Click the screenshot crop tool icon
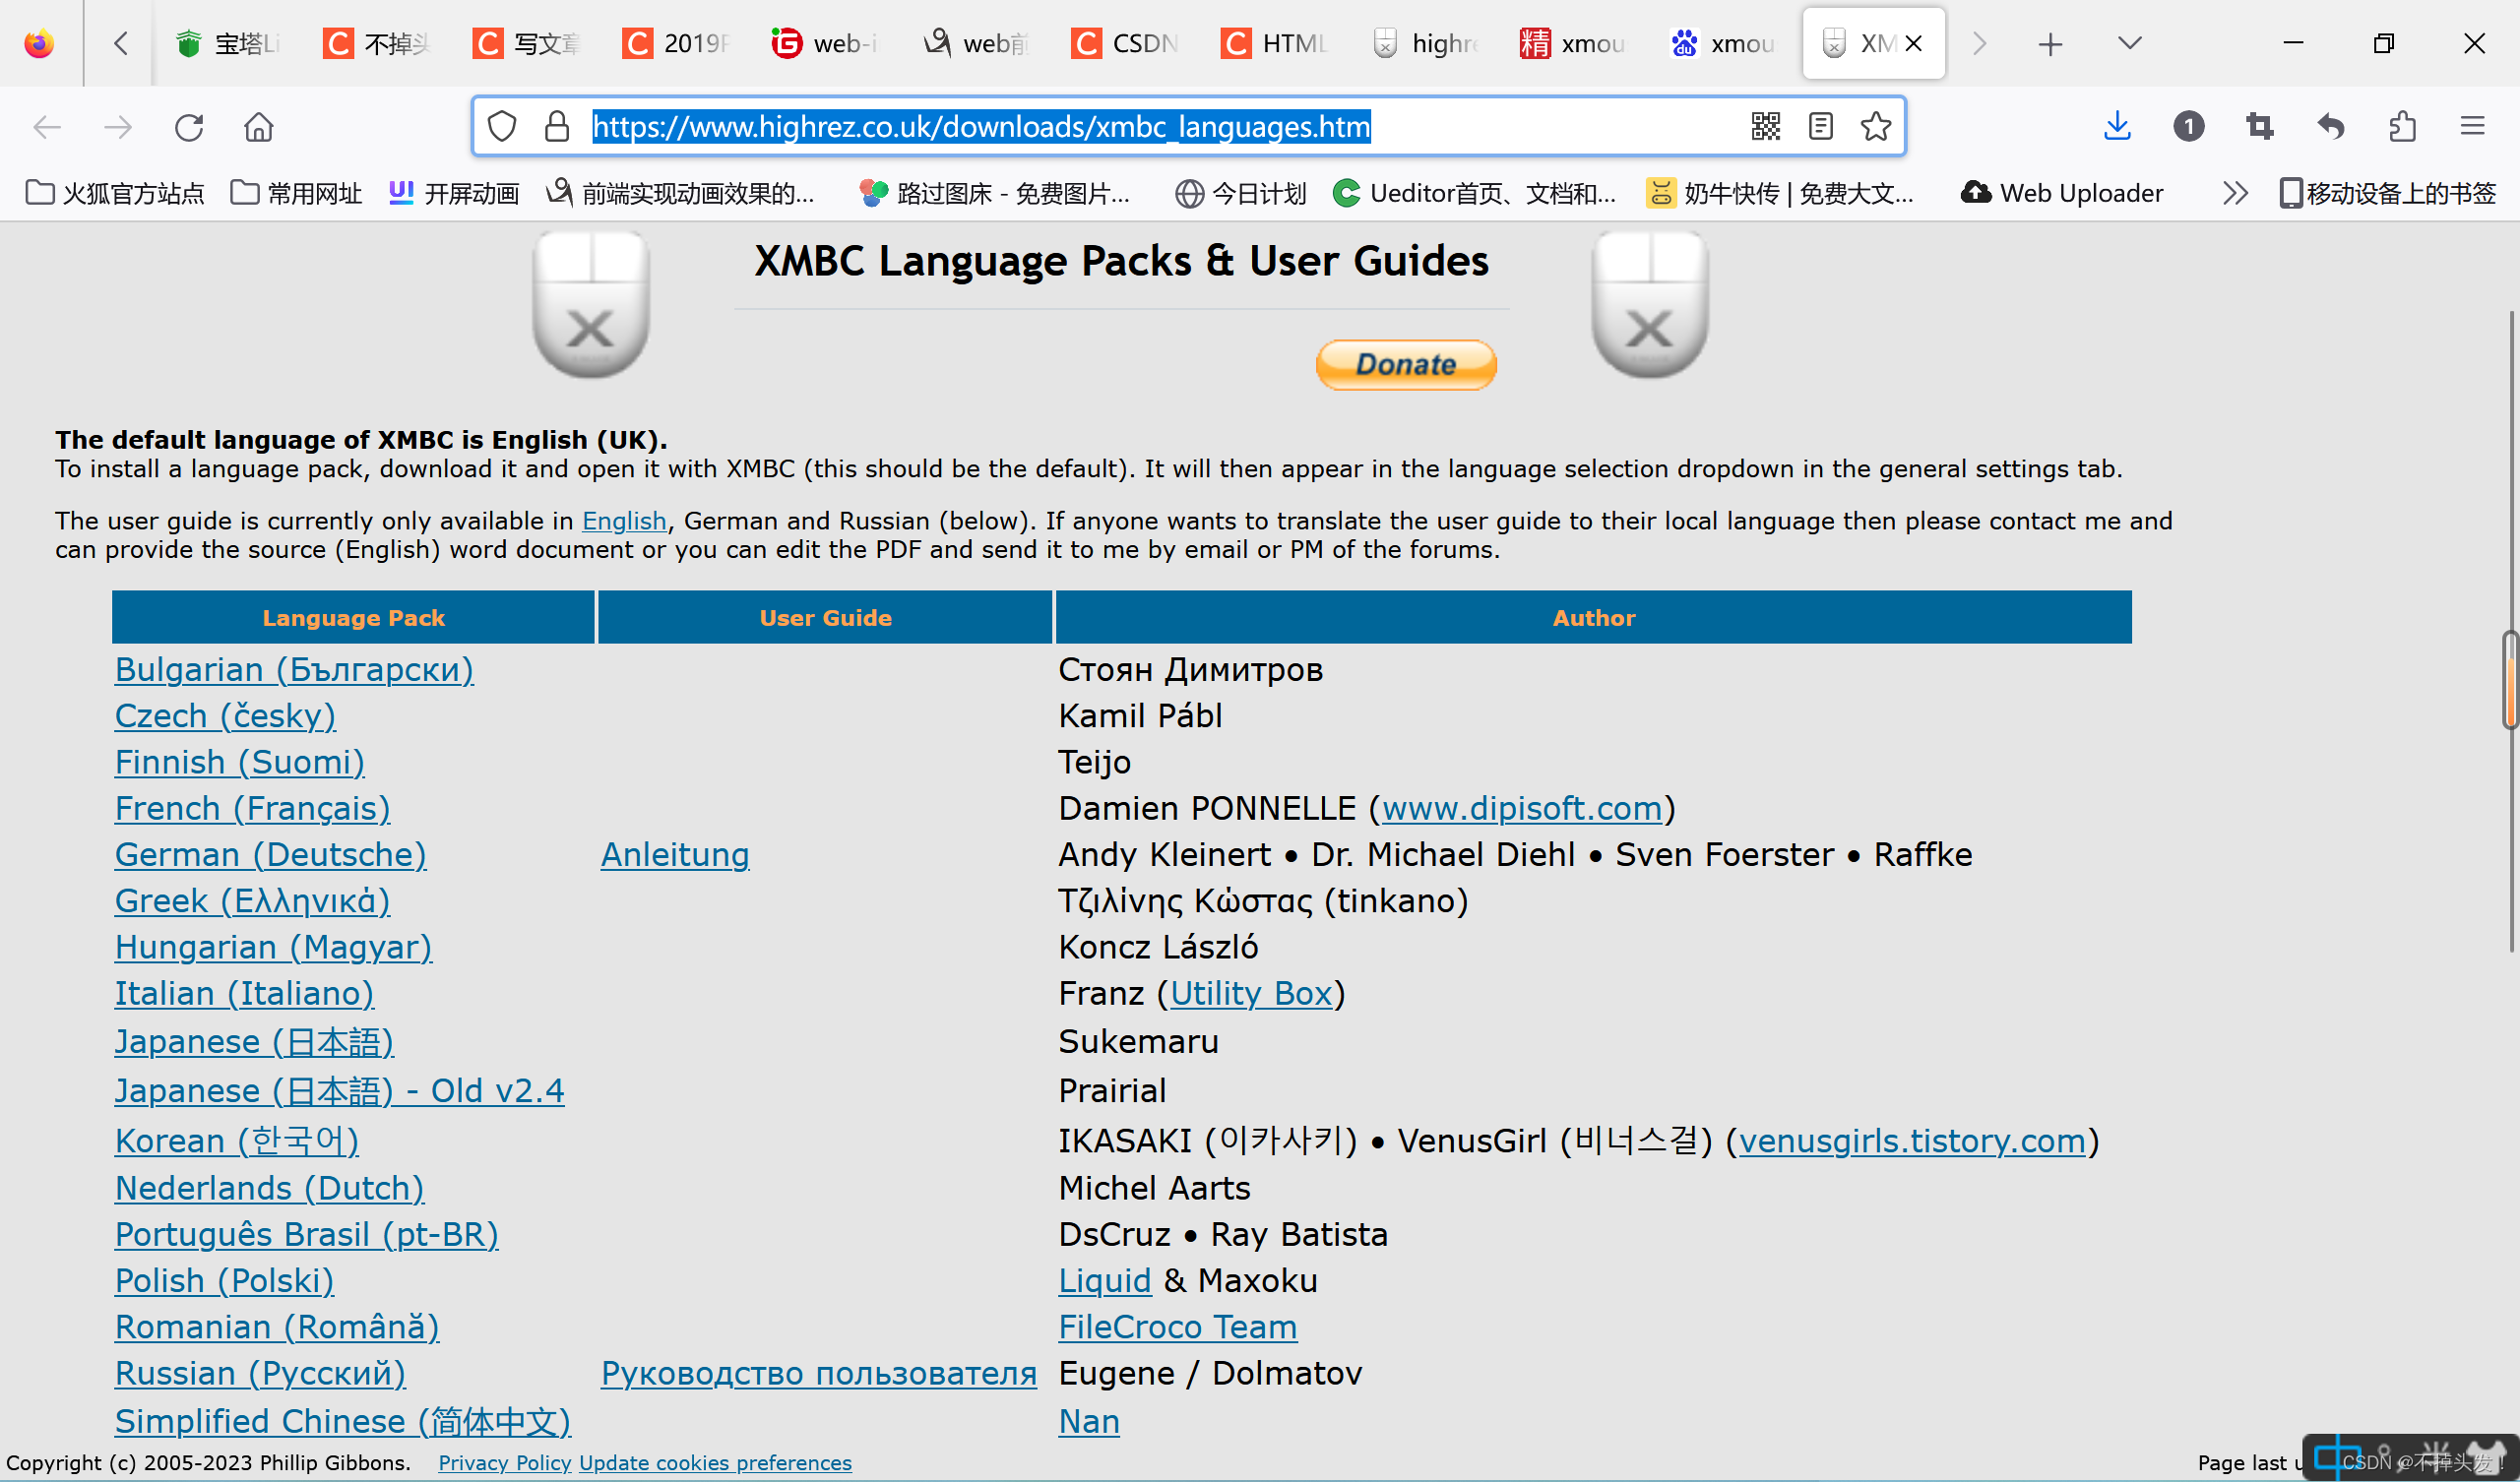Screen dimensions: 2520x1482 [2259, 127]
